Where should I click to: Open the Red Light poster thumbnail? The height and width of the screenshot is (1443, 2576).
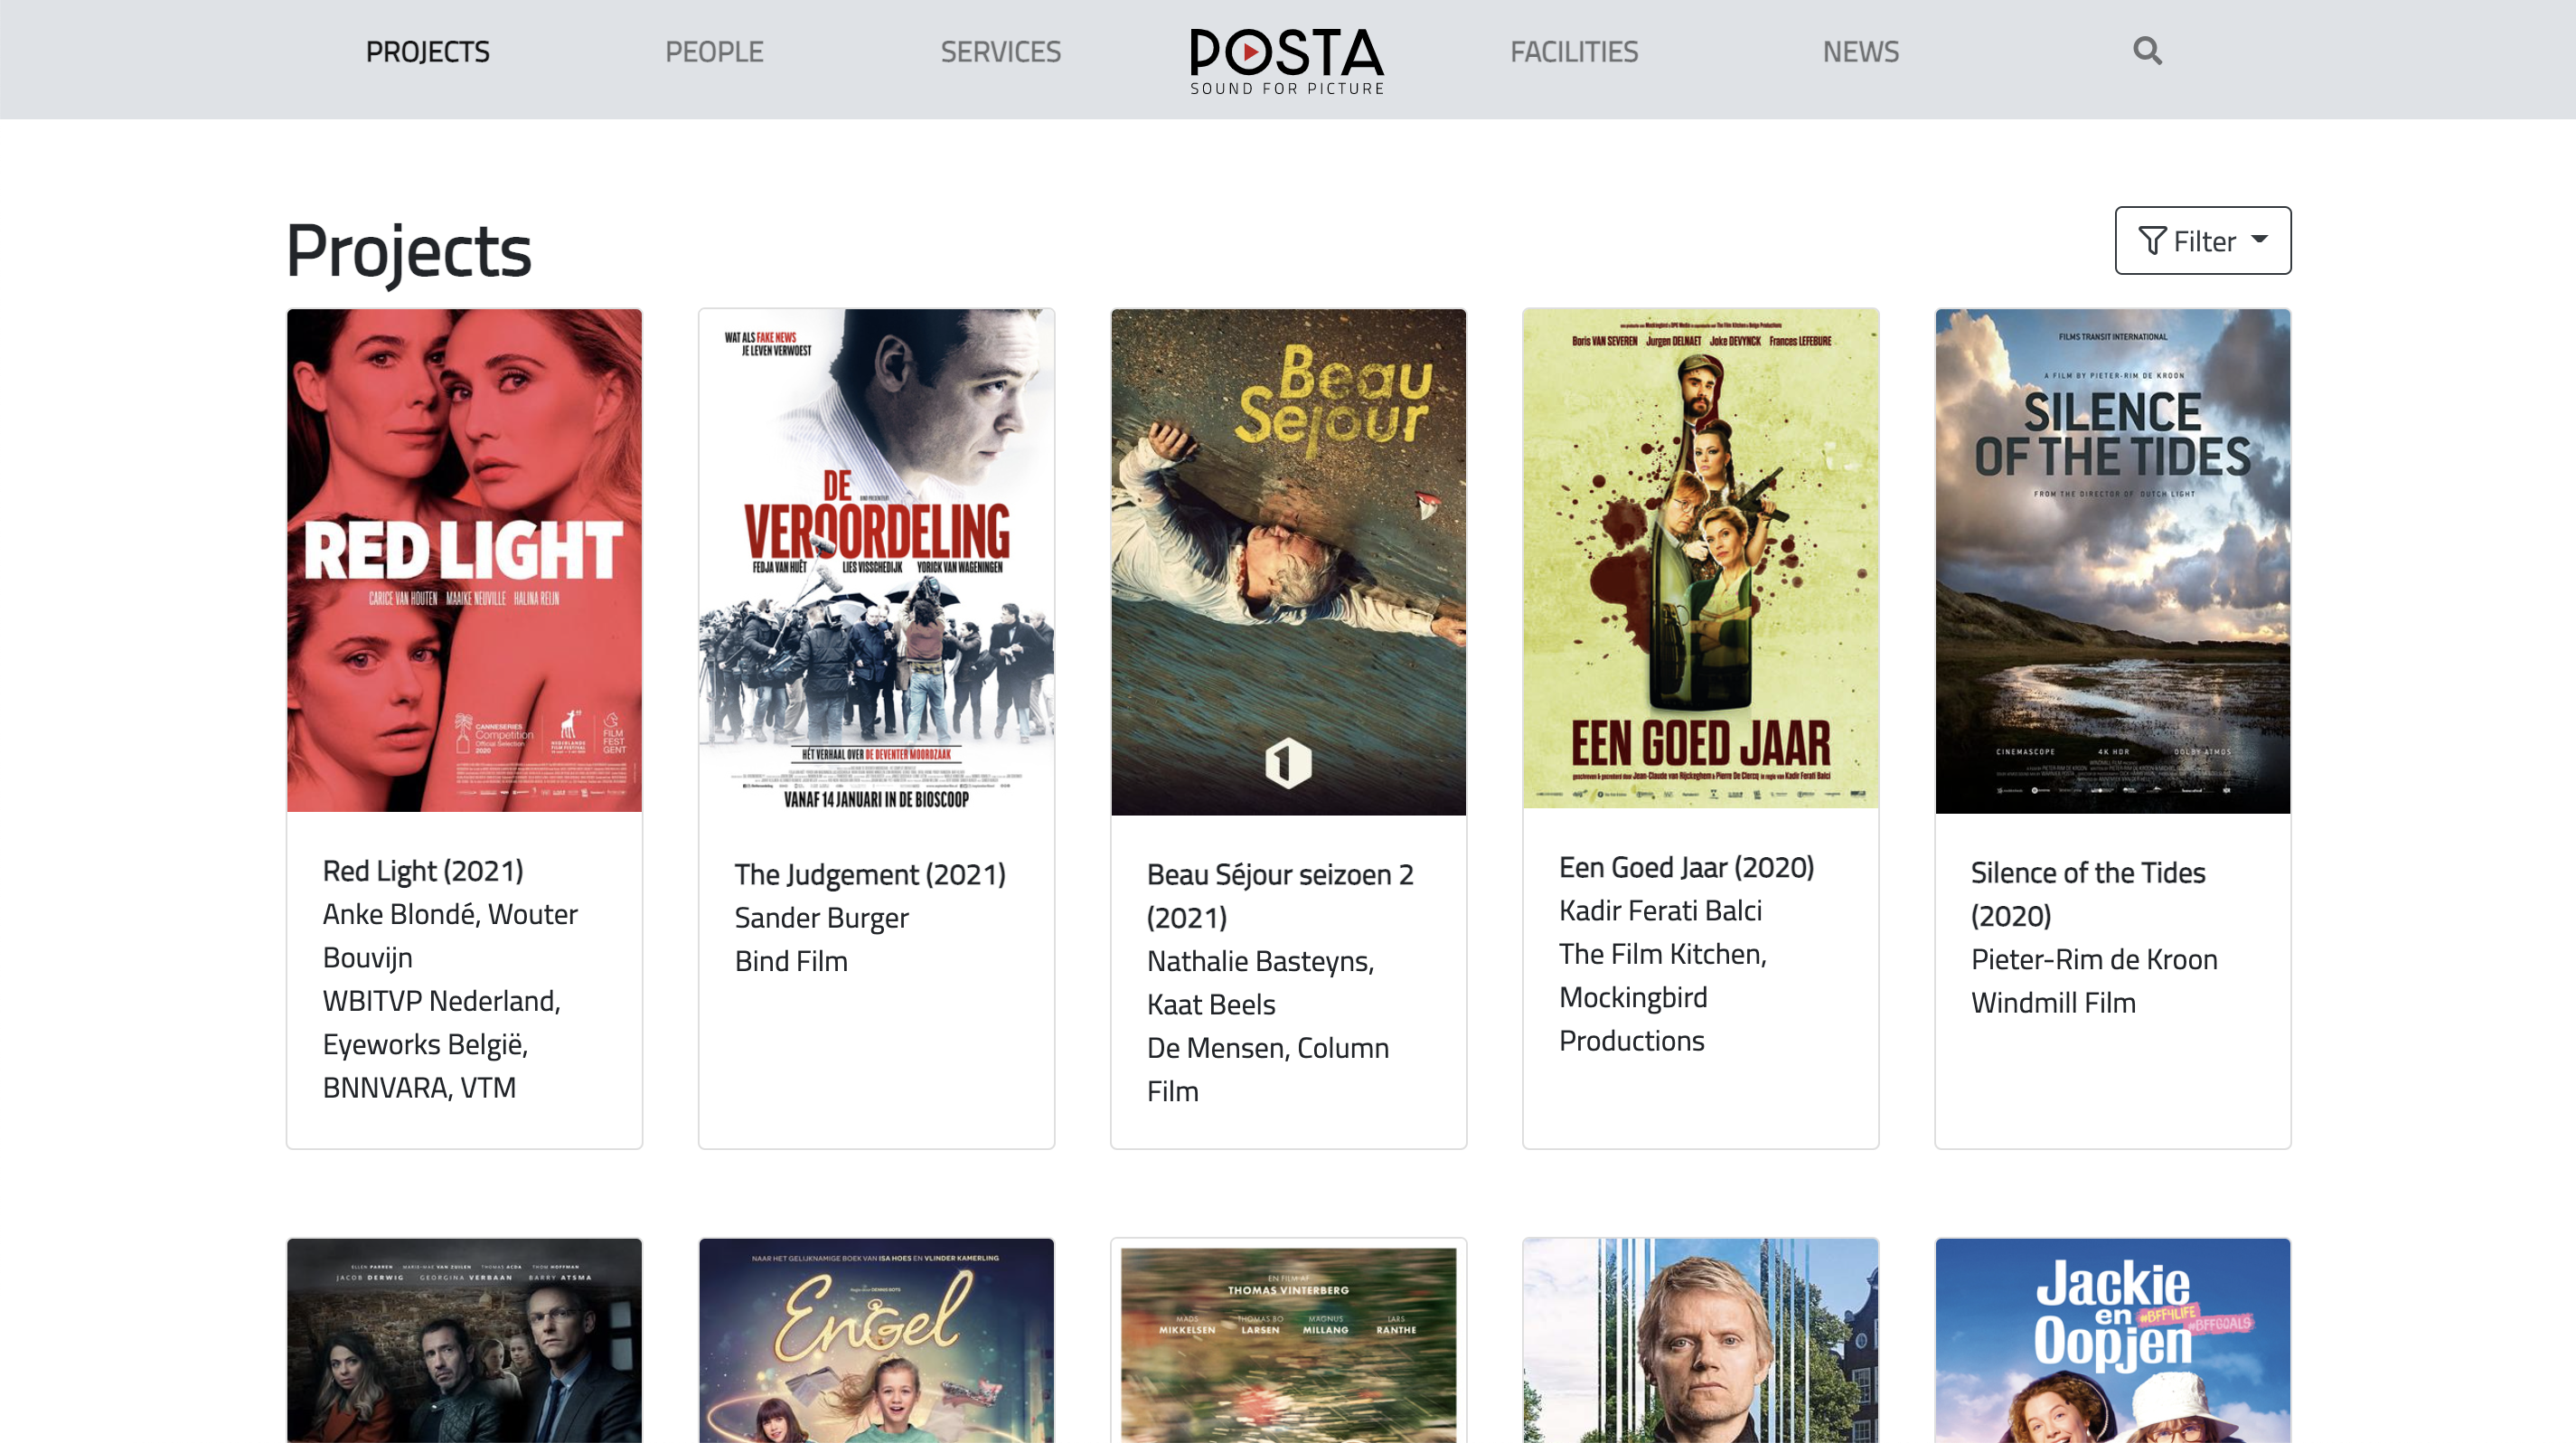464,560
